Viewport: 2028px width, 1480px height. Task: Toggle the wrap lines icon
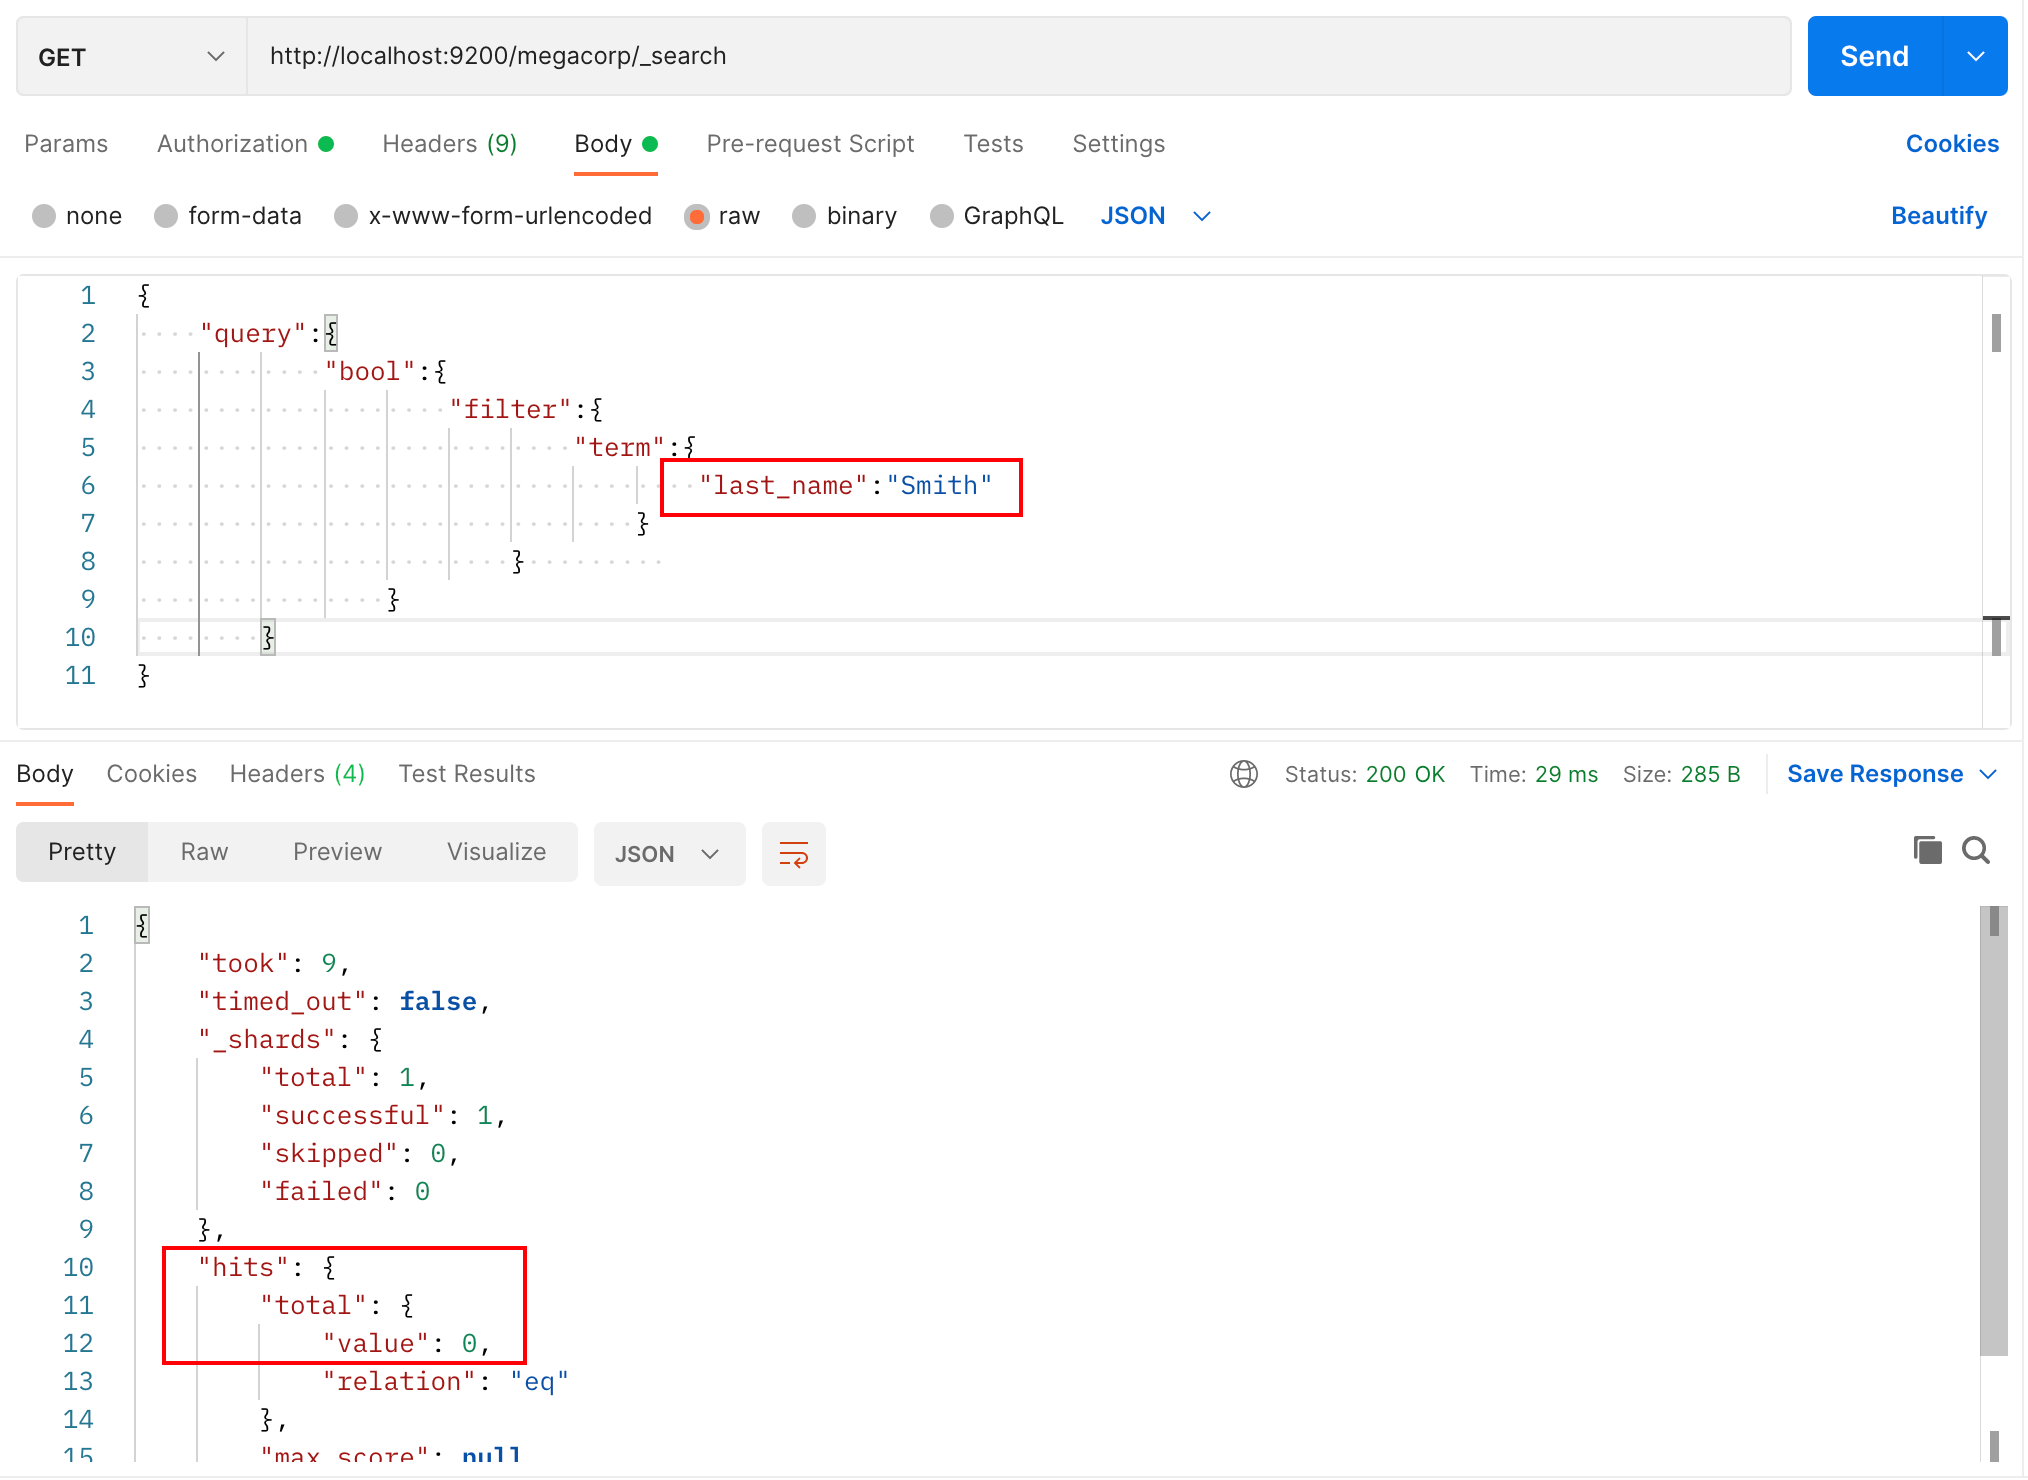(793, 854)
